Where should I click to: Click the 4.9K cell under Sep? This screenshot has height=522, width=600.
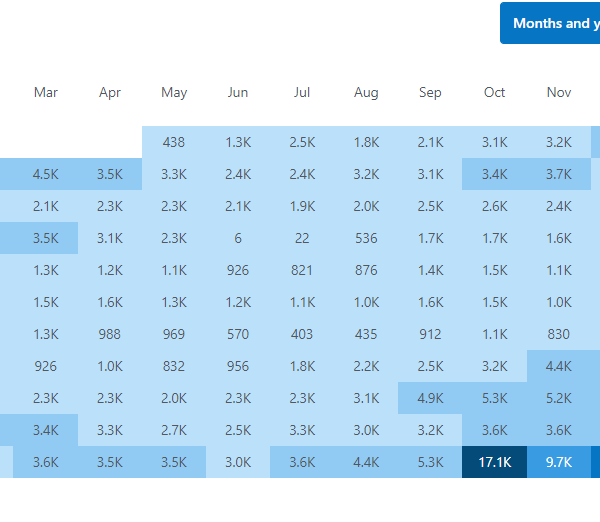tap(430, 398)
